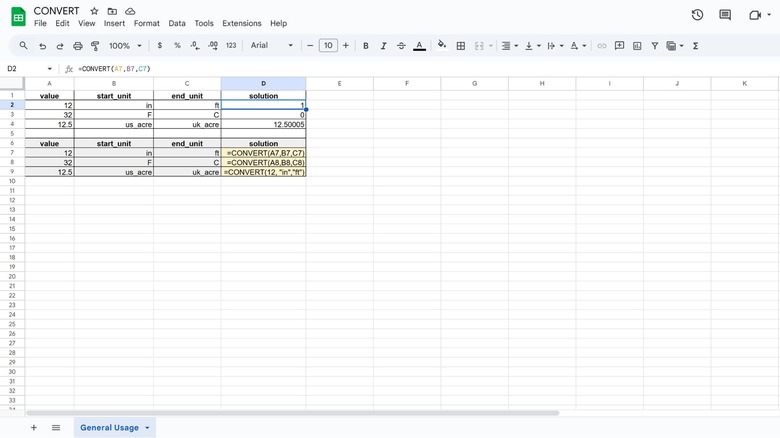This screenshot has height=438, width=780.
Task: Insert a comment from toolbar
Action: coord(619,46)
